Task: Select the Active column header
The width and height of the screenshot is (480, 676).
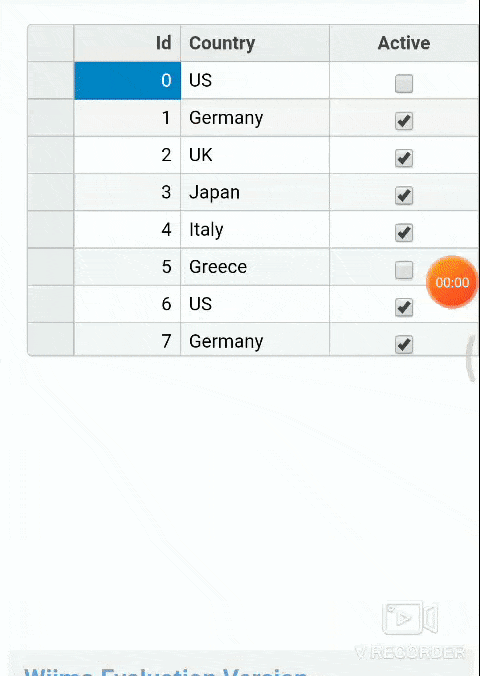Action: point(404,43)
